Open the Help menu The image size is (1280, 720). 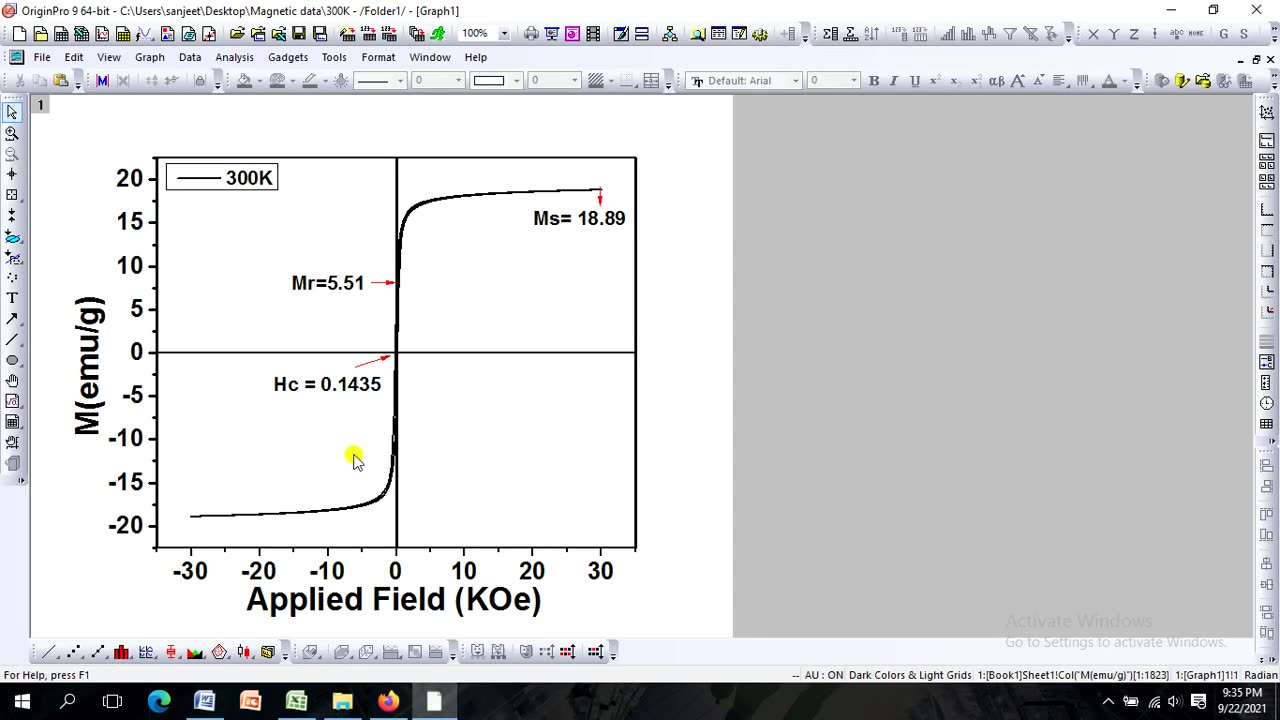476,57
